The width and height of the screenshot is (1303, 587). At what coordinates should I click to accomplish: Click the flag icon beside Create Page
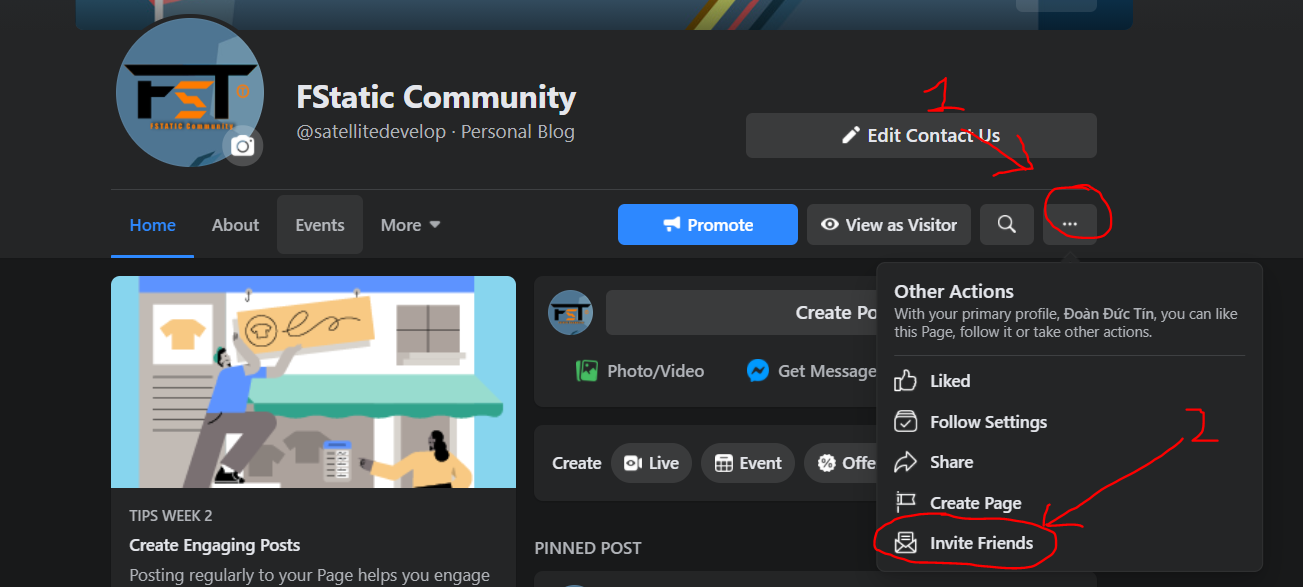point(905,502)
